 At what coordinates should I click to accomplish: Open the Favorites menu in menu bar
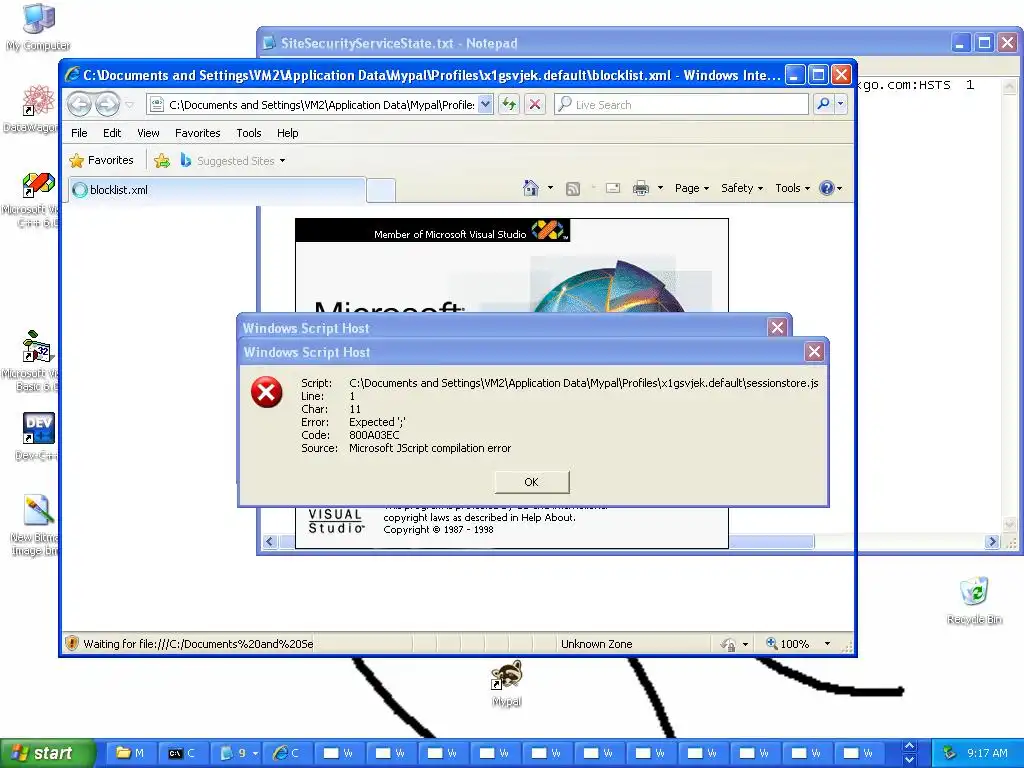pyautogui.click(x=197, y=133)
